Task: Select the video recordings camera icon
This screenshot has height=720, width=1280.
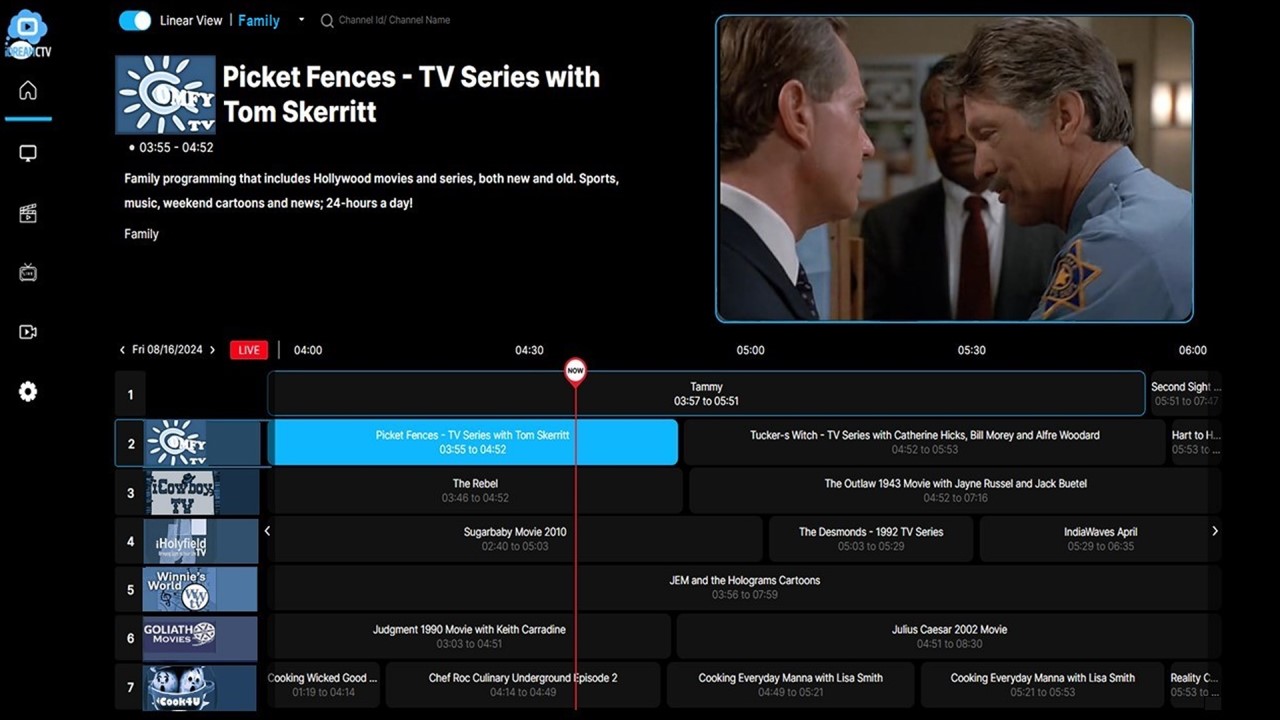Action: [27, 332]
